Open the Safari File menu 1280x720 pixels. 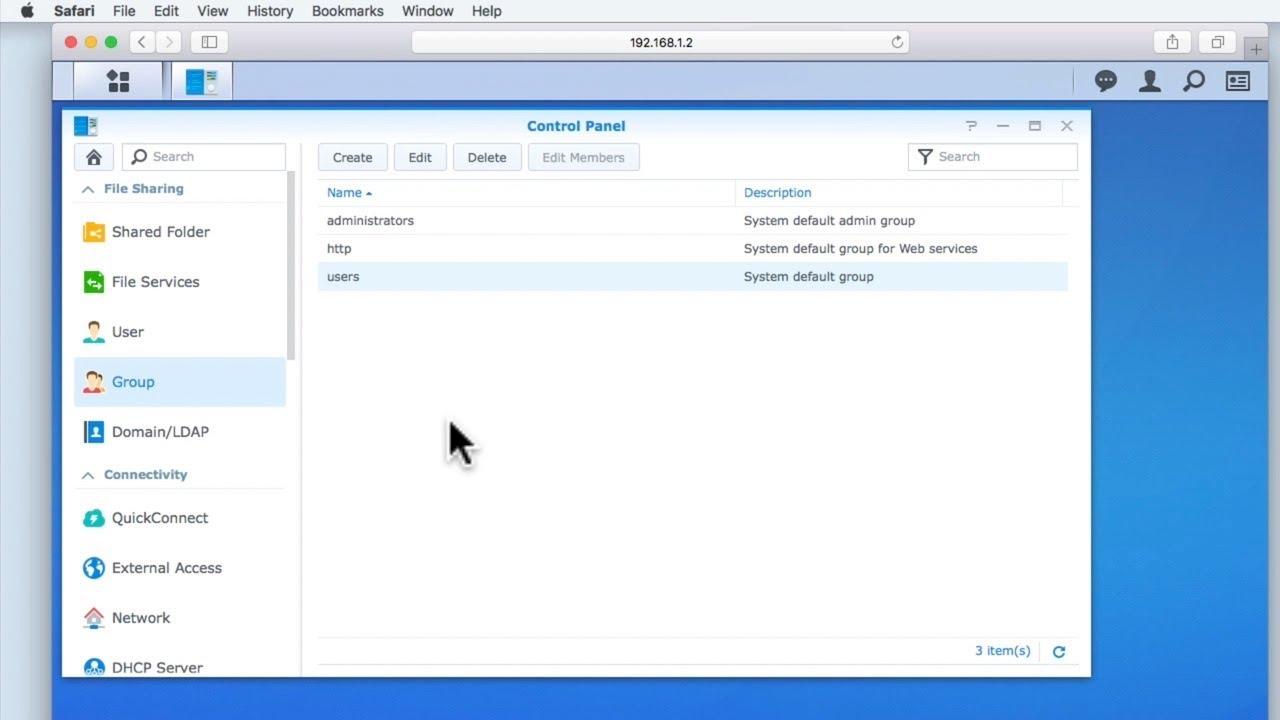click(124, 11)
